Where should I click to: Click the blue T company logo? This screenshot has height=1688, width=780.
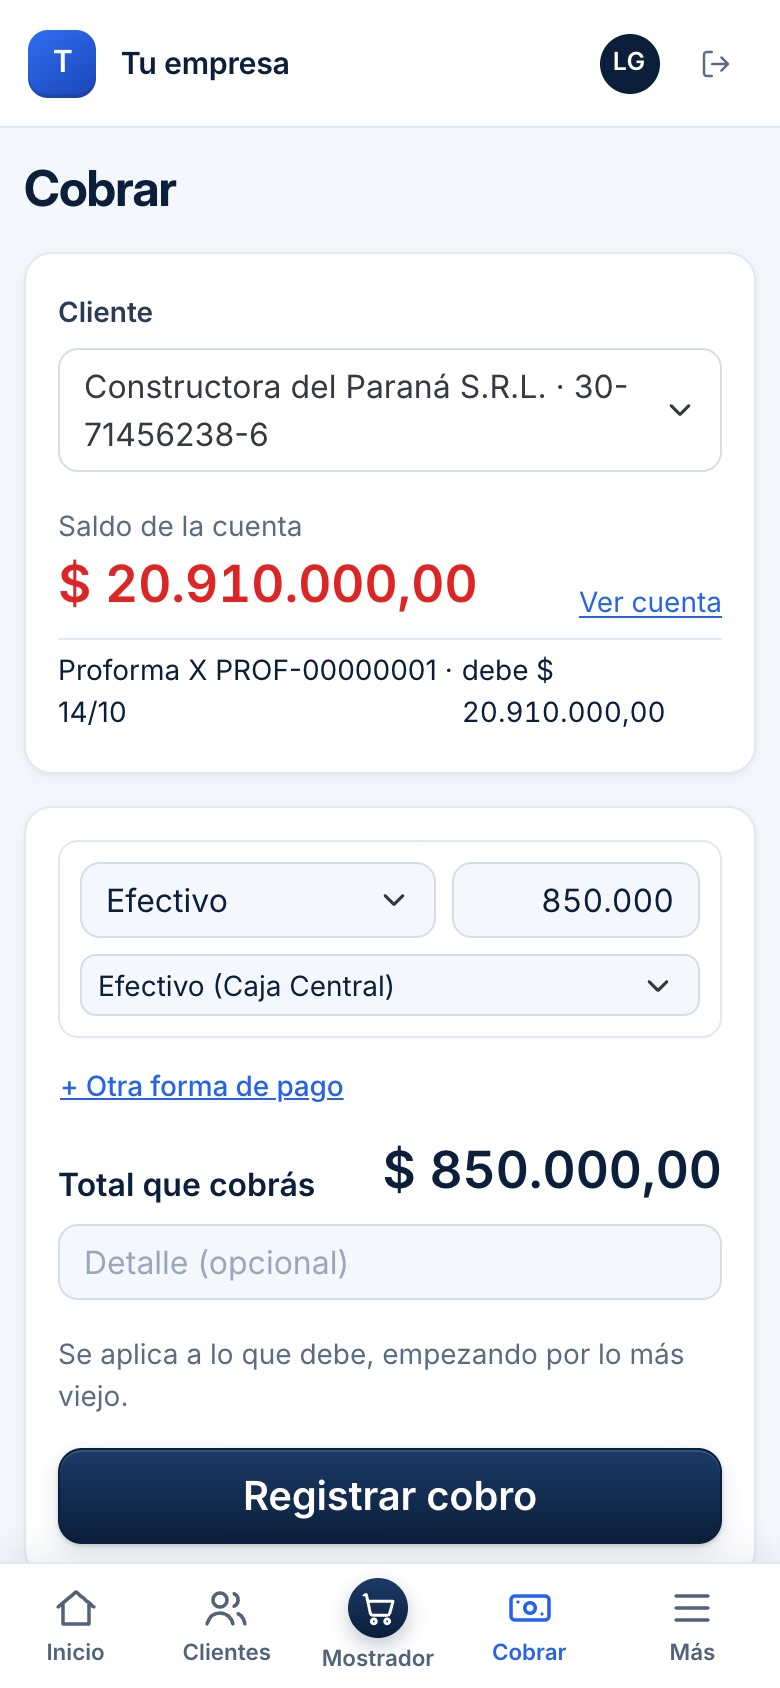coord(62,63)
